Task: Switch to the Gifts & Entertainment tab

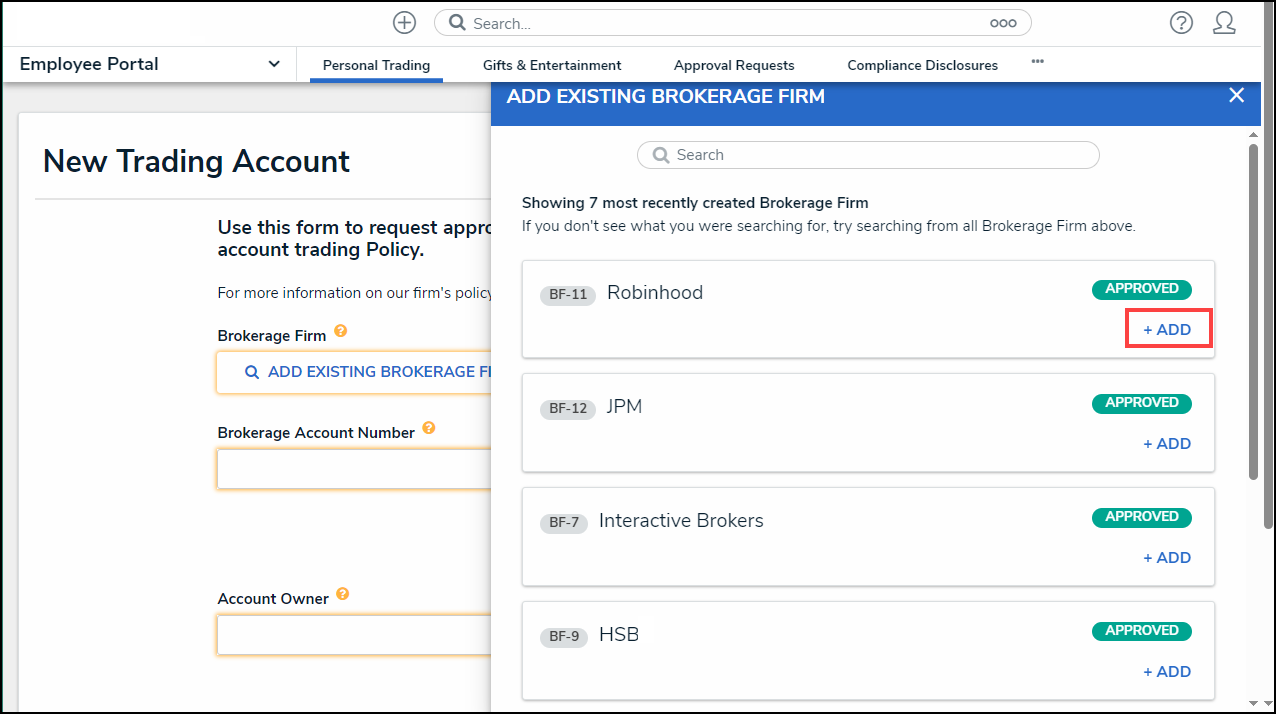Action: [x=552, y=65]
